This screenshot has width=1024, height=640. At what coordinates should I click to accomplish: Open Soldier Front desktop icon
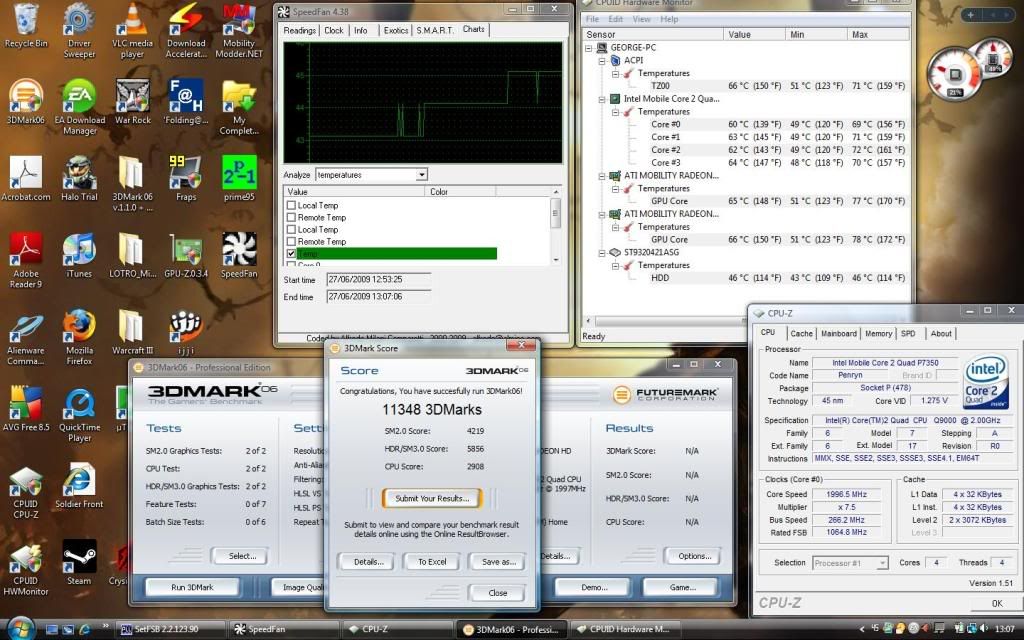click(x=79, y=487)
